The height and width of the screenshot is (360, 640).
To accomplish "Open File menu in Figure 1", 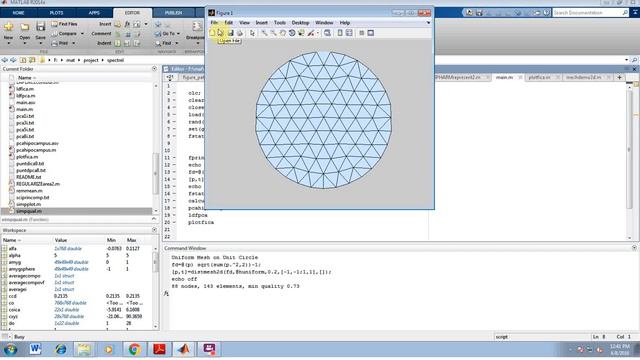I will 214,23.
